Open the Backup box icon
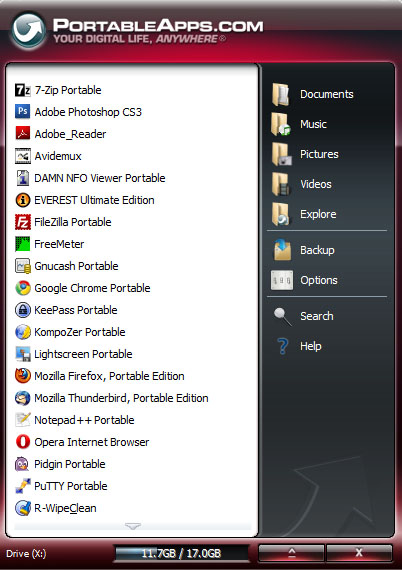This screenshot has width=402, height=570. [x=282, y=250]
